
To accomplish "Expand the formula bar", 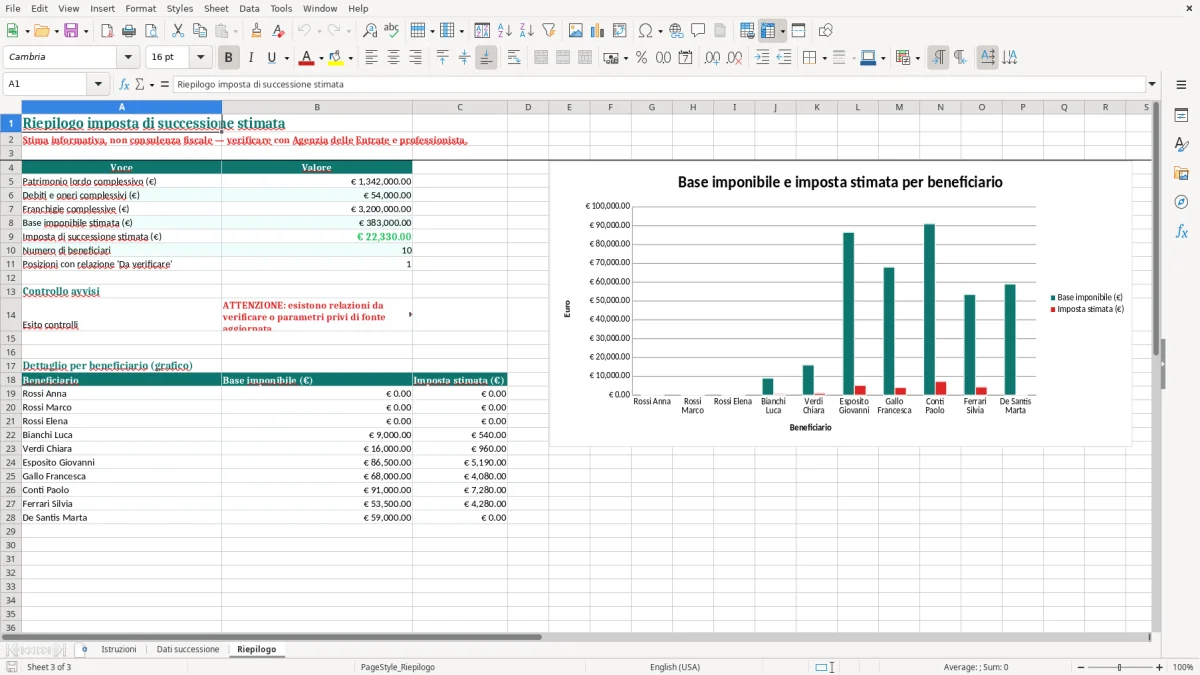I will [1152, 85].
